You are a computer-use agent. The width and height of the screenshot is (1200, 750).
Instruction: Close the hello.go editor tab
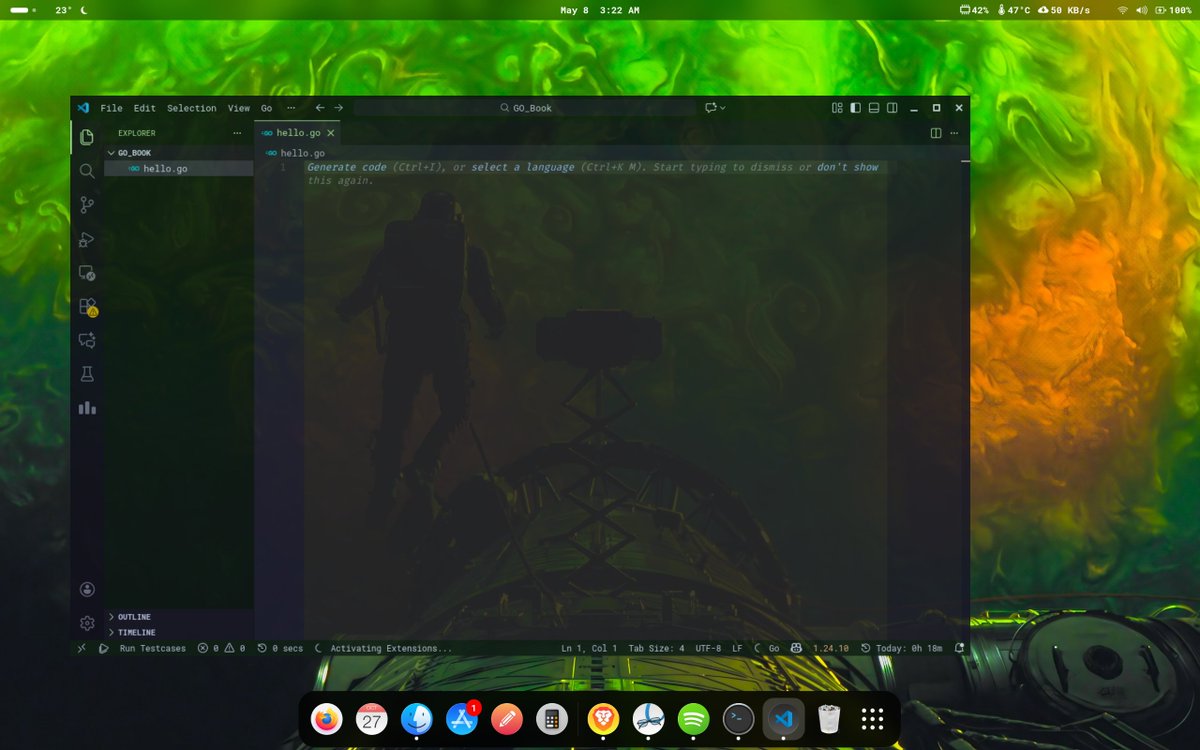coord(331,132)
